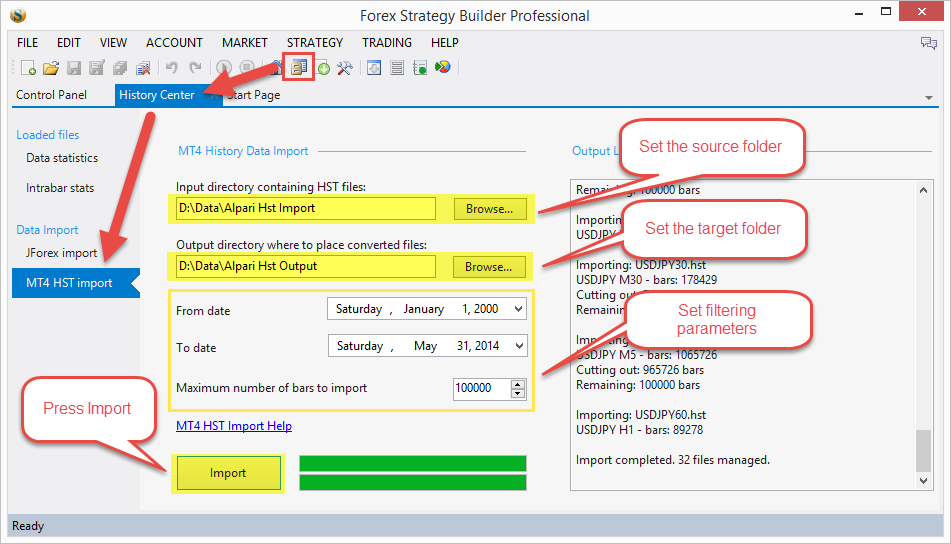Viewport: 951px width, 544px height.
Task: Open the From date calendar dropdown
Action: point(519,309)
